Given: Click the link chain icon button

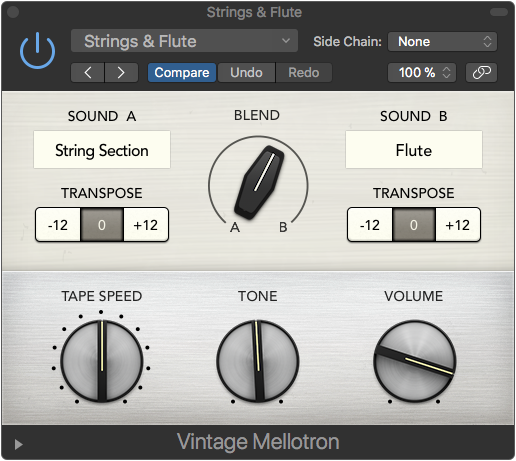Looking at the screenshot, I should point(481,72).
